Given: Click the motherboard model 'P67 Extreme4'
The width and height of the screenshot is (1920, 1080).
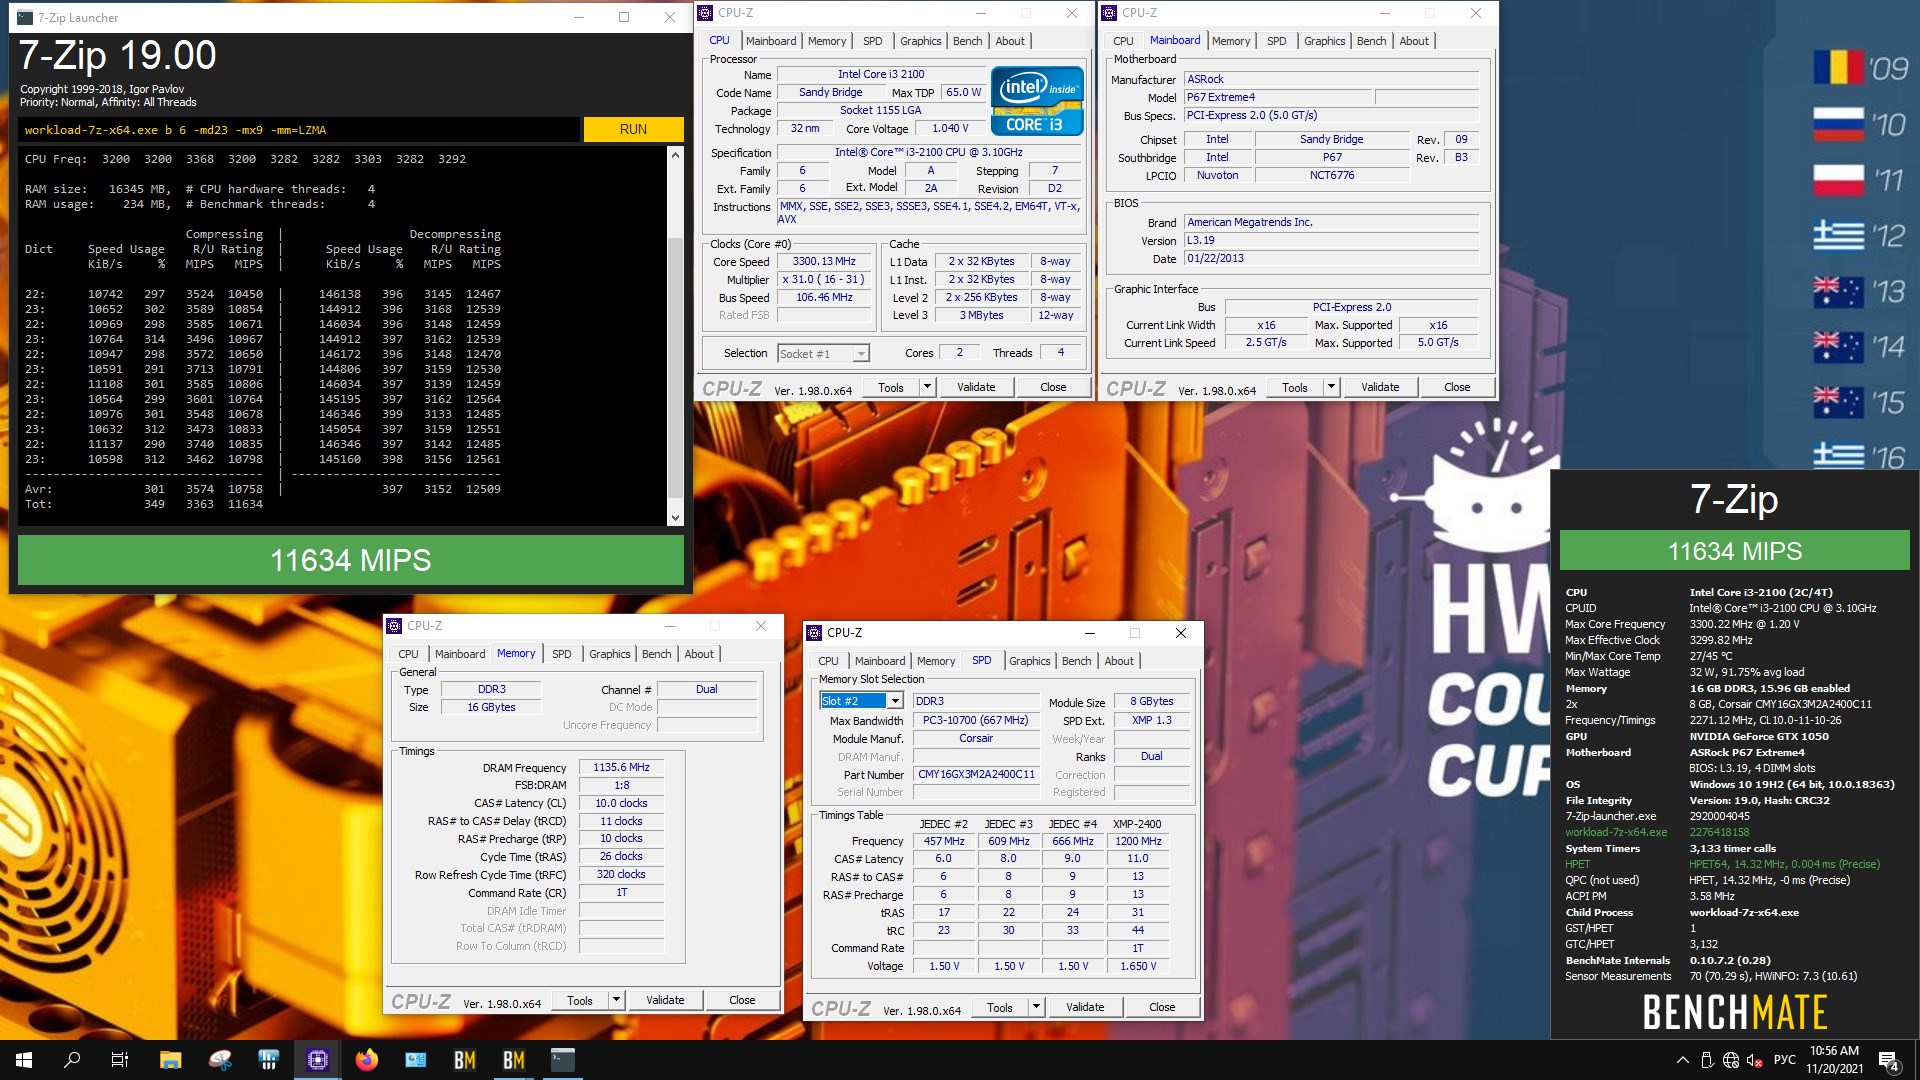Looking at the screenshot, I should coord(1279,97).
